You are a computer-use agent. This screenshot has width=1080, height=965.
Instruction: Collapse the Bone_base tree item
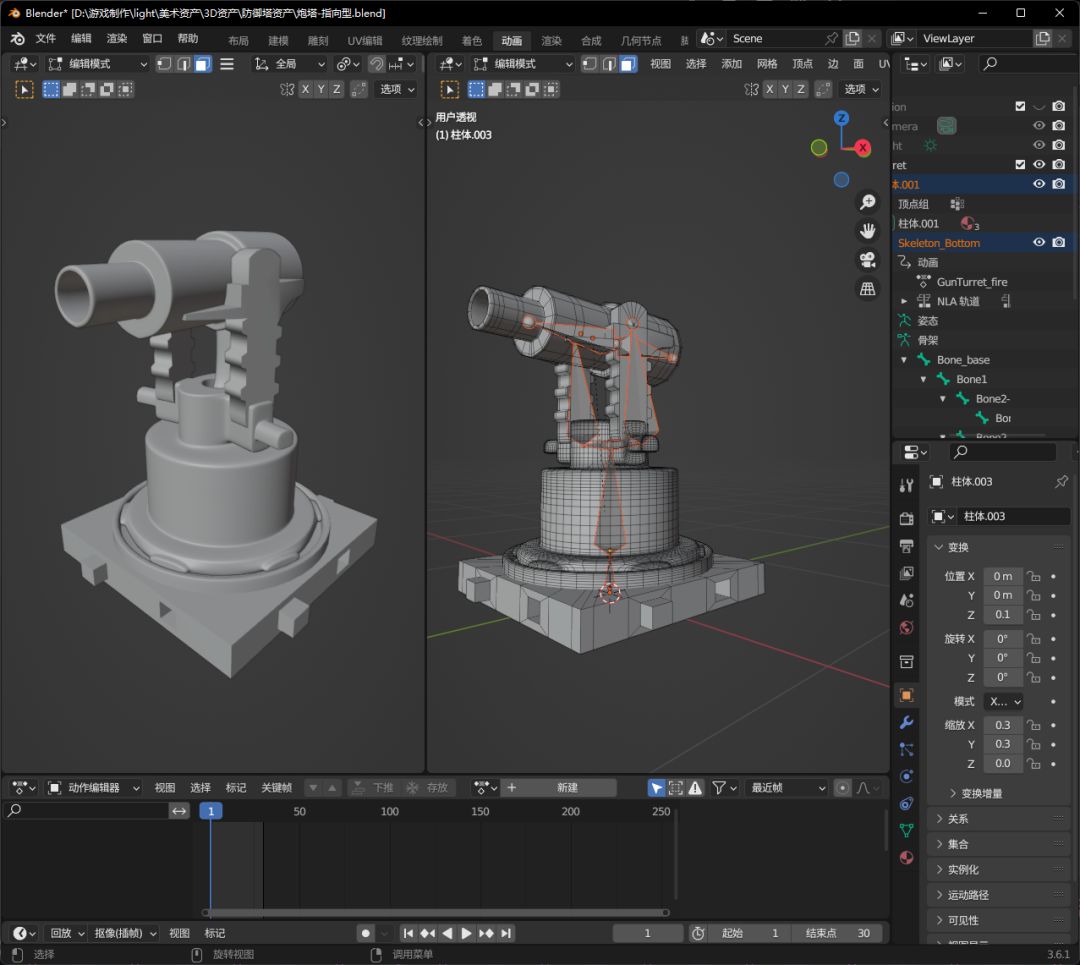(x=905, y=360)
